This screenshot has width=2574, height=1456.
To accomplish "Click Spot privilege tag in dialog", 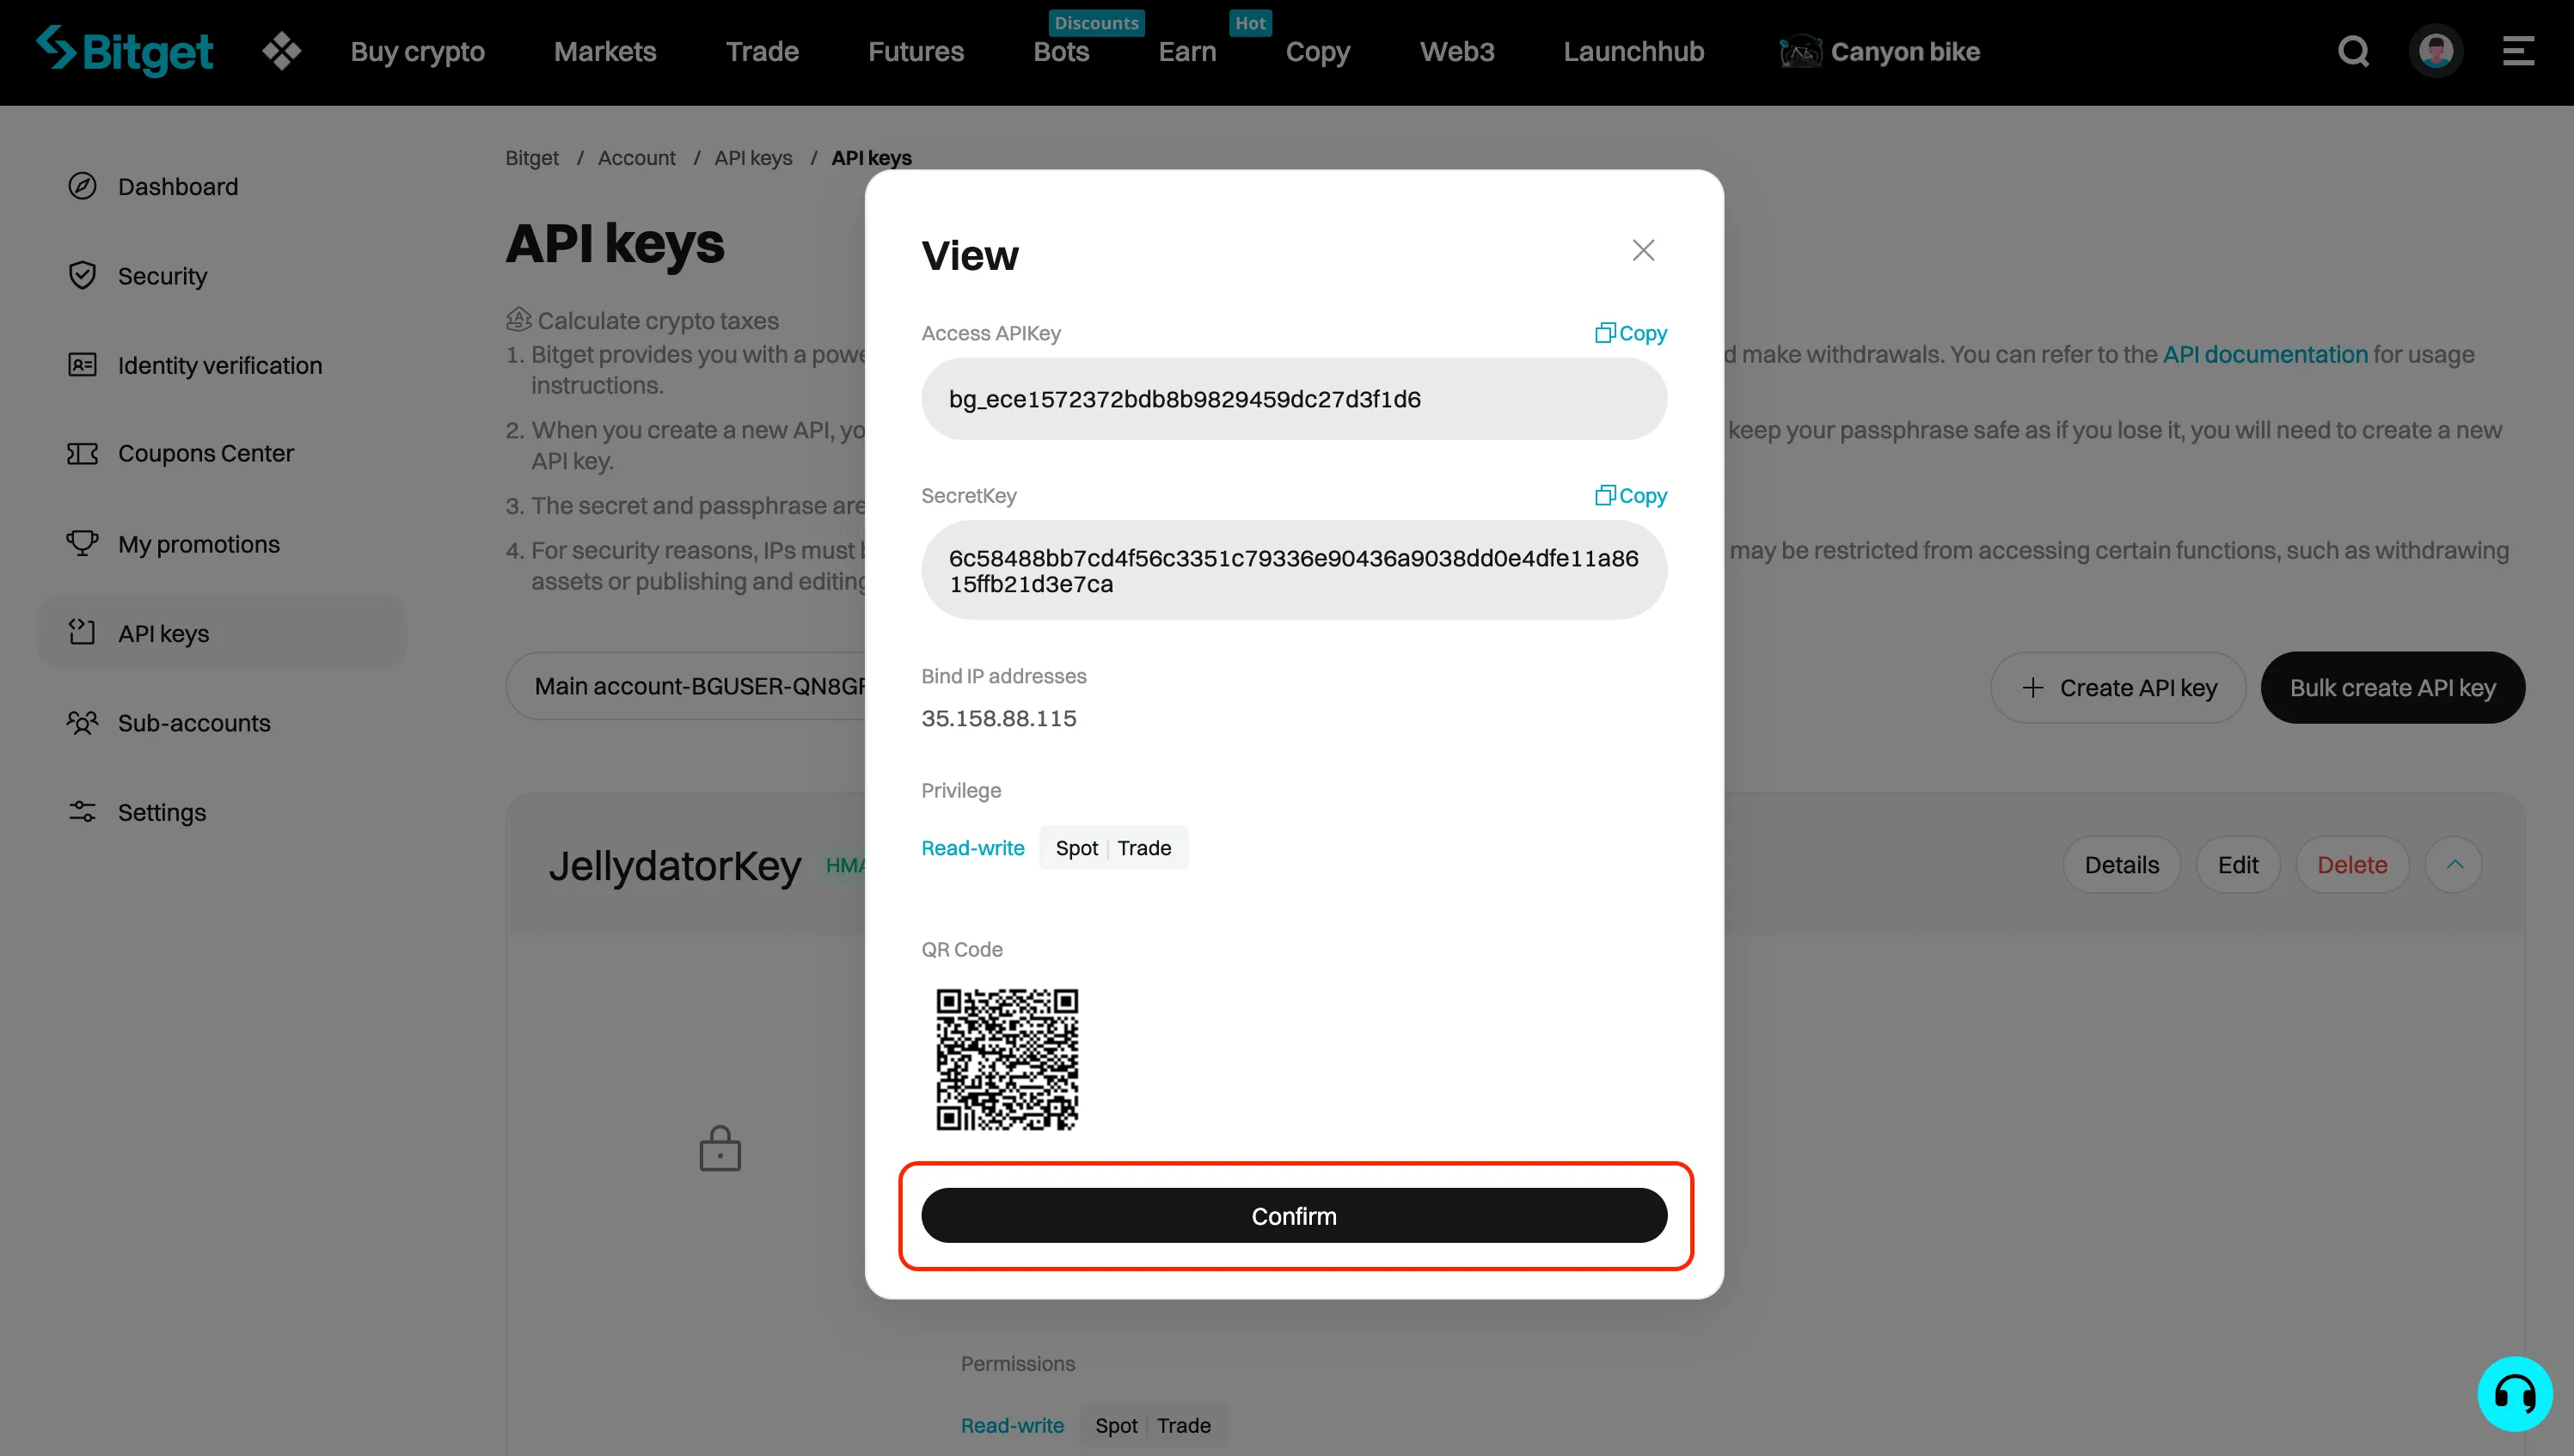I will (x=1076, y=848).
